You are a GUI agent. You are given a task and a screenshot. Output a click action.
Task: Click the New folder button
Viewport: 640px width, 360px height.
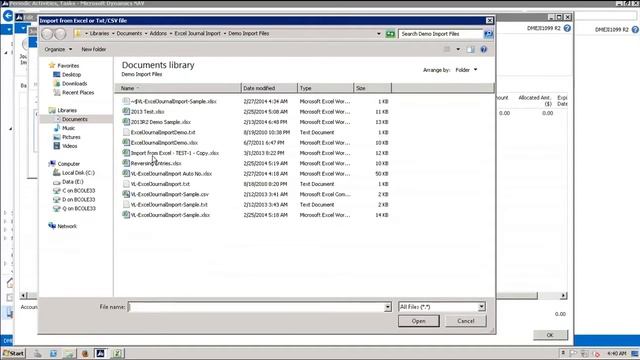(x=93, y=49)
